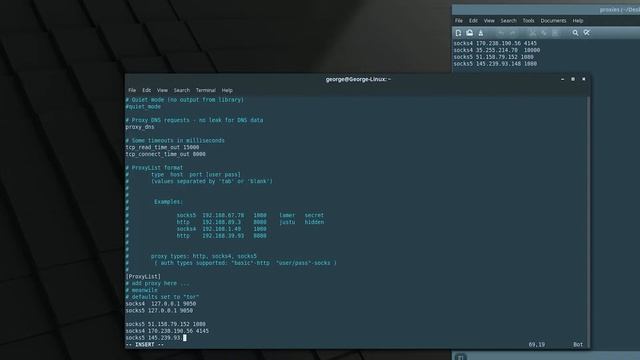
Task: Click the terminal's vertical scrollbar
Action: (588, 222)
